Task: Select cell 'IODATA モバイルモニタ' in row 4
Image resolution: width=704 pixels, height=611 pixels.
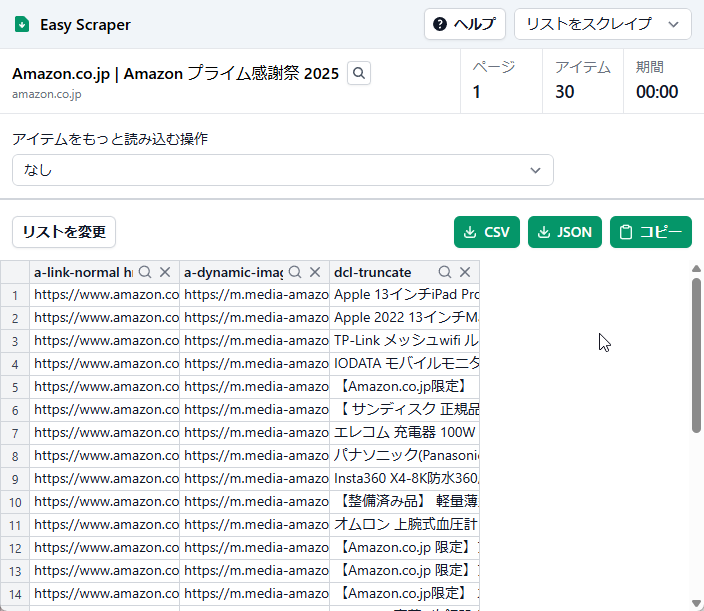Action: (x=405, y=364)
